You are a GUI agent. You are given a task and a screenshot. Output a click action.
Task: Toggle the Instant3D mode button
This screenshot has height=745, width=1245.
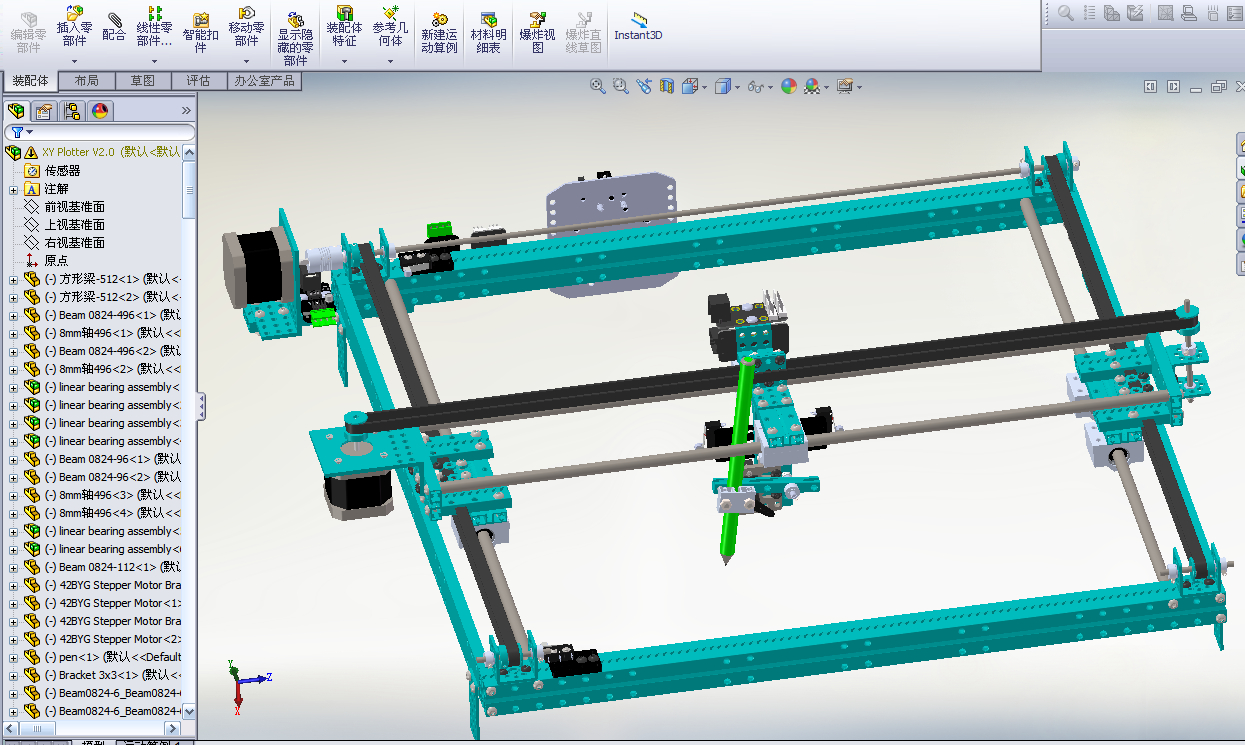point(638,26)
